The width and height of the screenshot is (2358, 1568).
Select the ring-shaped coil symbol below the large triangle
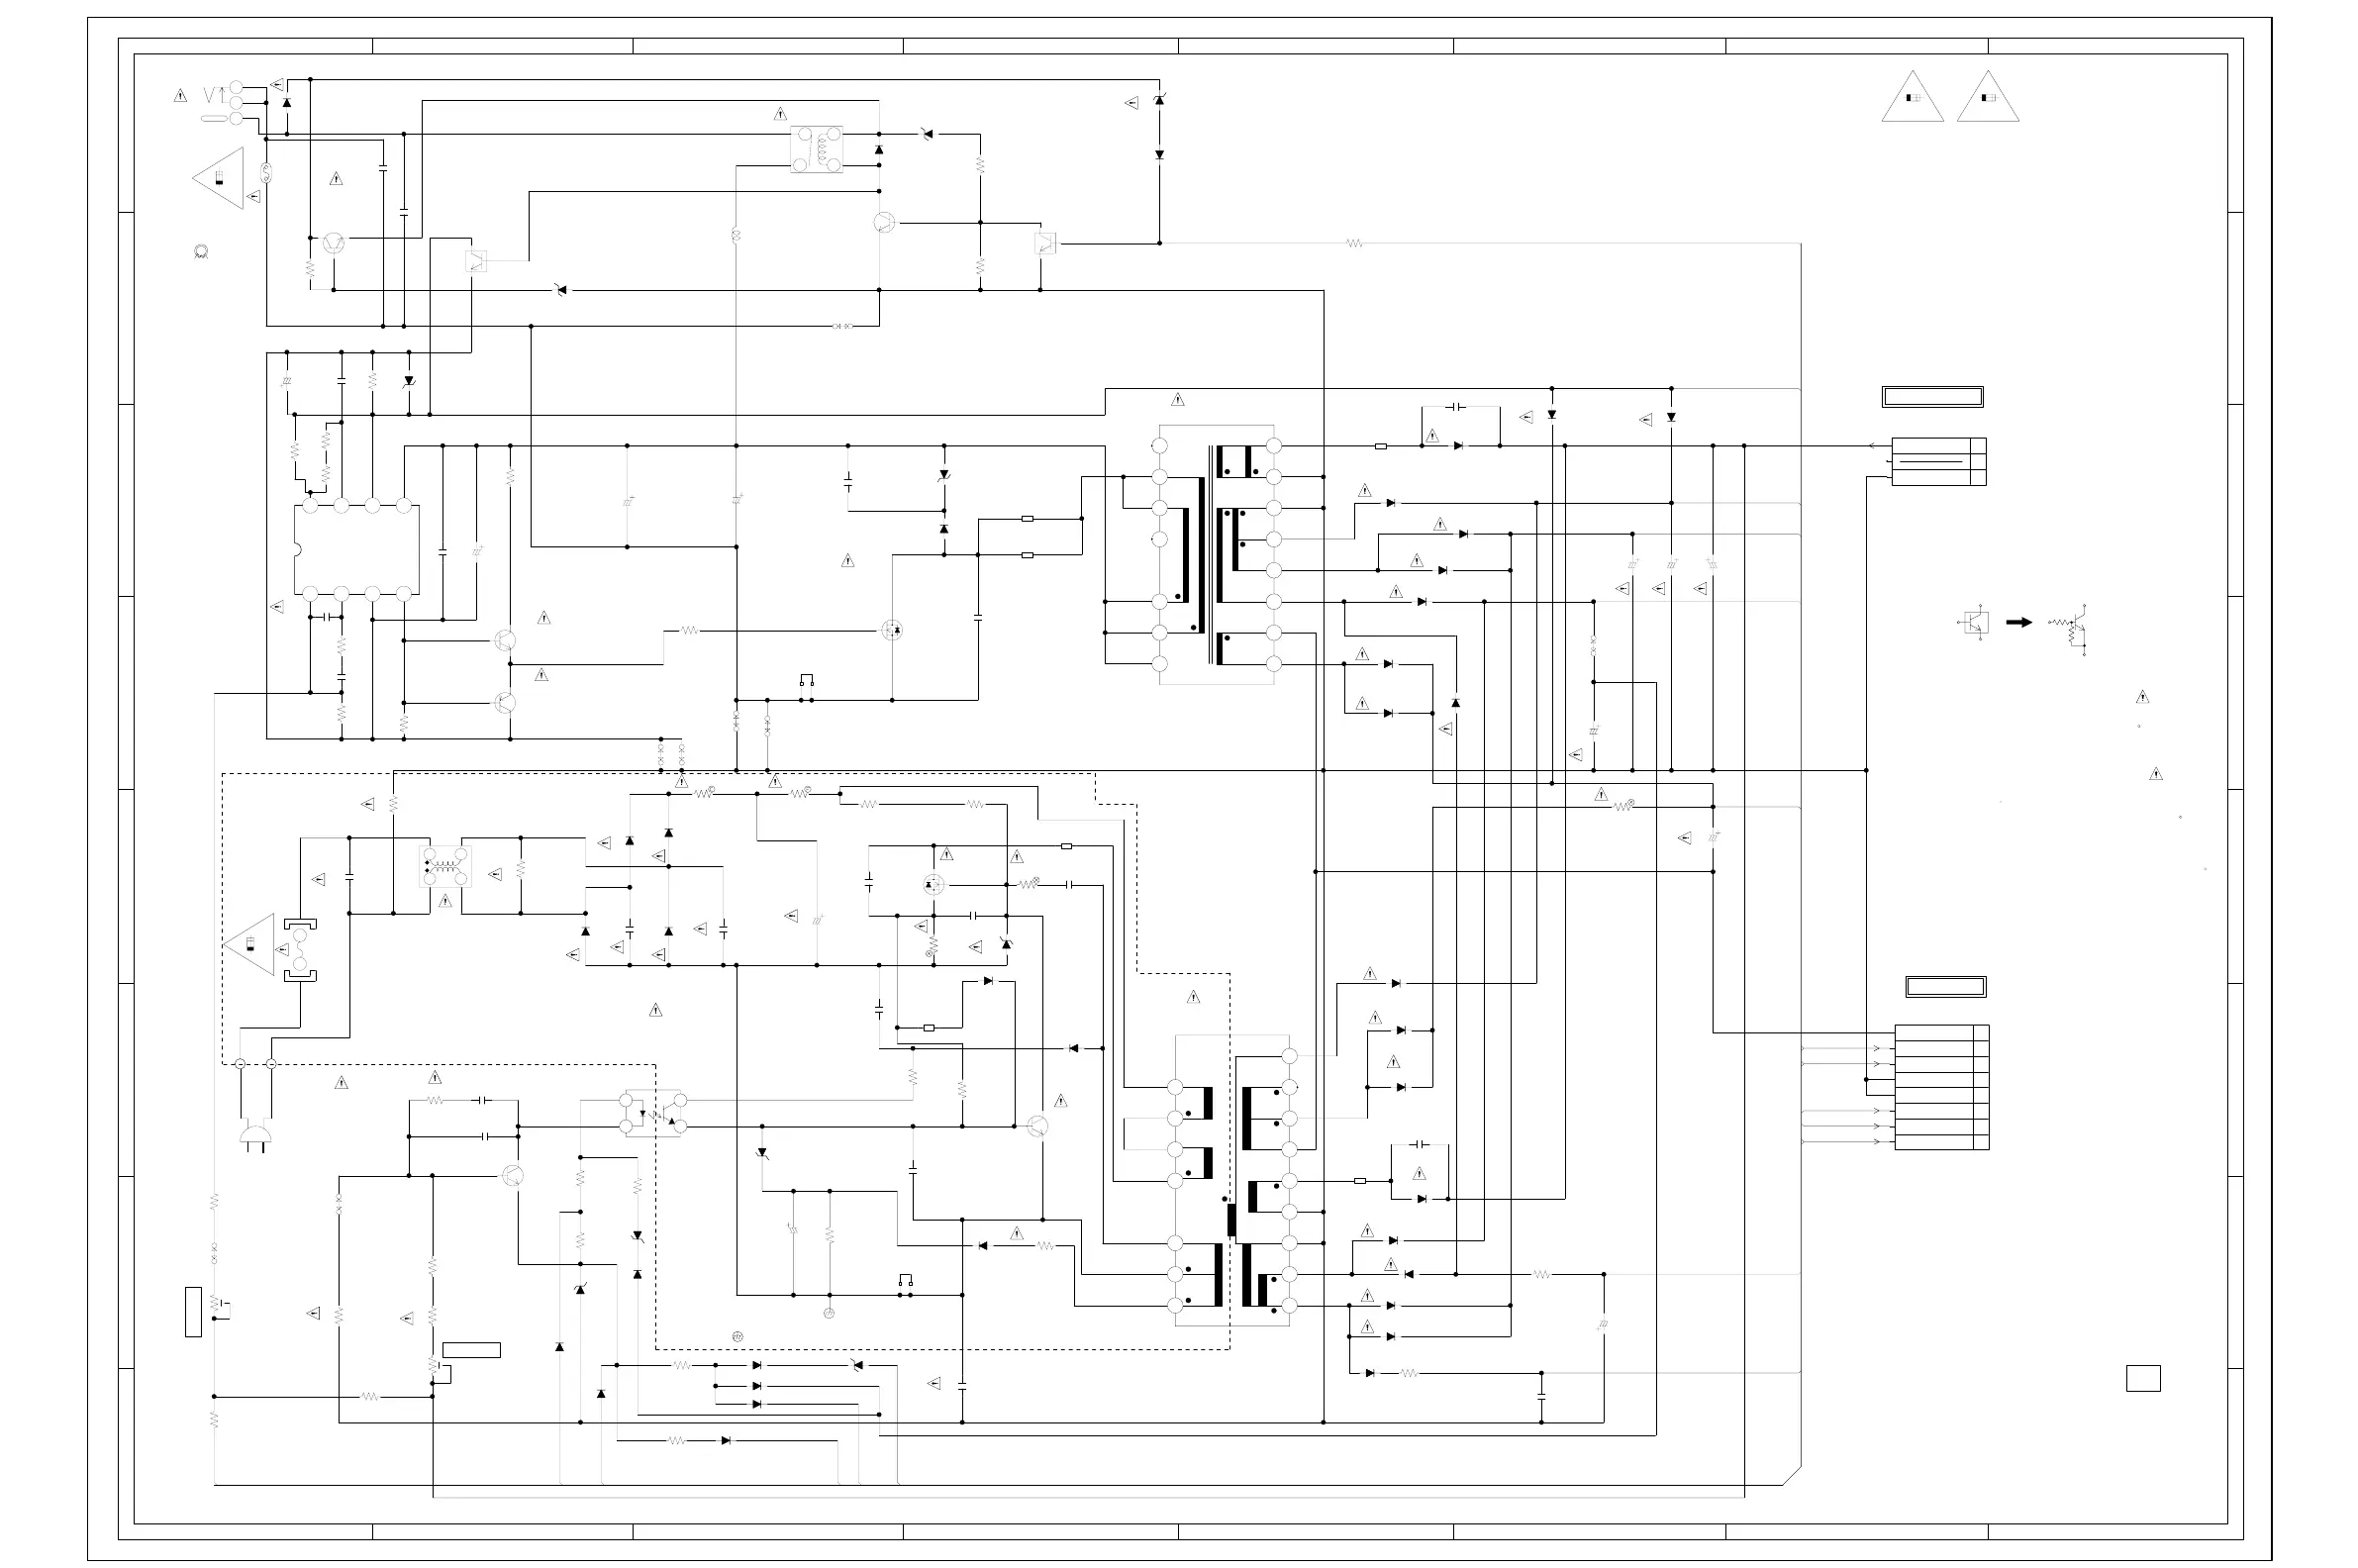click(200, 251)
